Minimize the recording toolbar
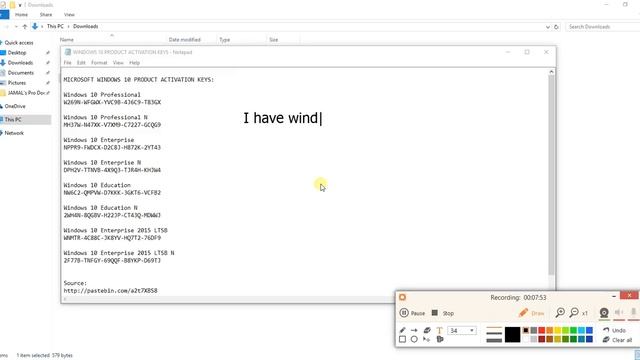 pyautogui.click(x=613, y=296)
